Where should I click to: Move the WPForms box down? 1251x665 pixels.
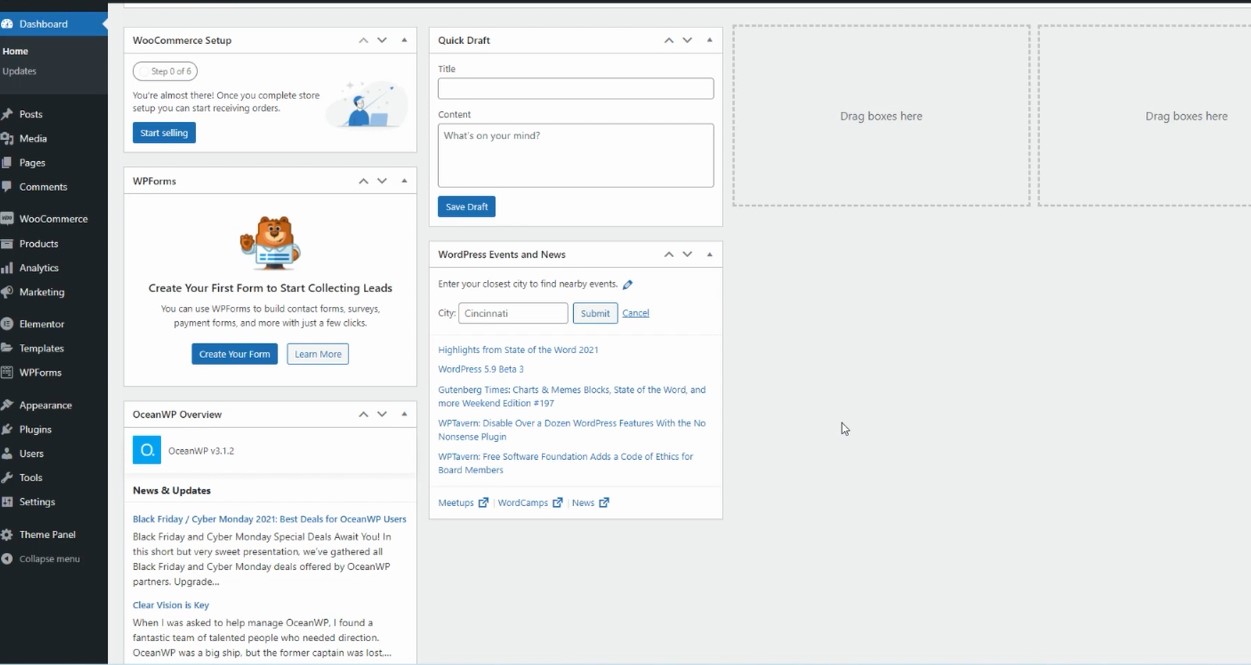click(x=382, y=181)
